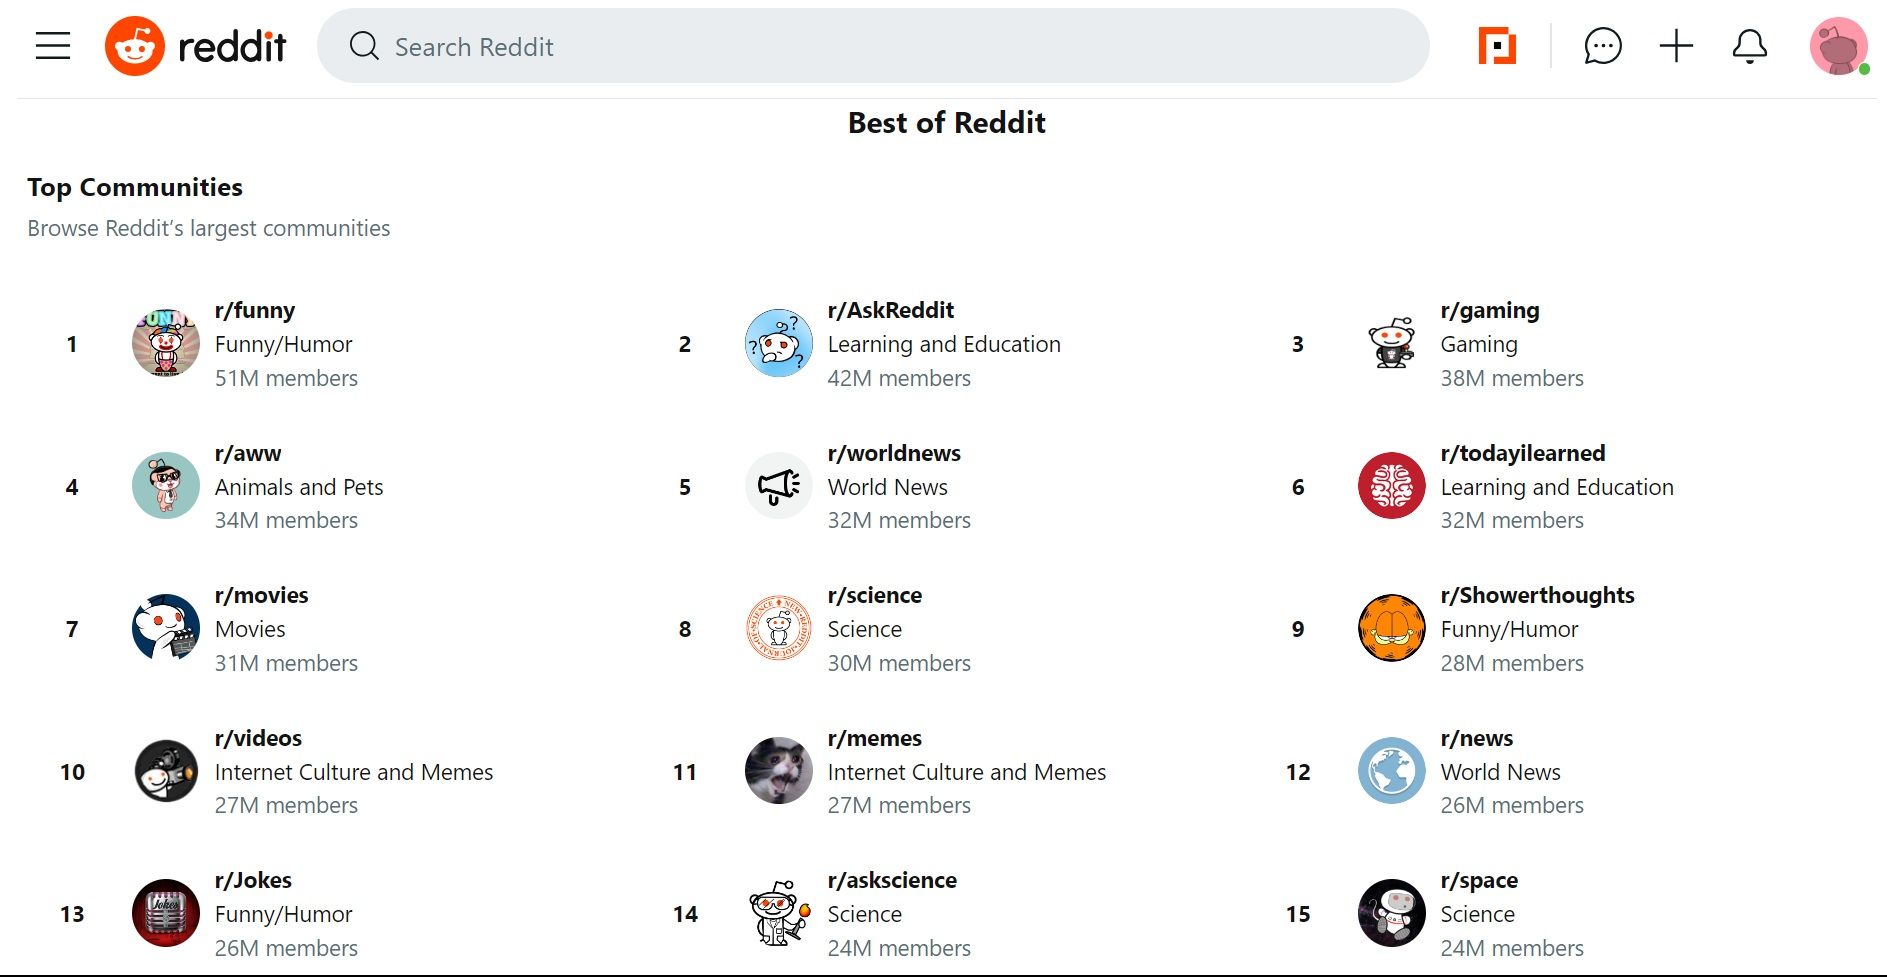Image resolution: width=1887 pixels, height=977 pixels.
Task: Click the r/Showerthoughts Garfield avatar
Action: click(x=1391, y=628)
